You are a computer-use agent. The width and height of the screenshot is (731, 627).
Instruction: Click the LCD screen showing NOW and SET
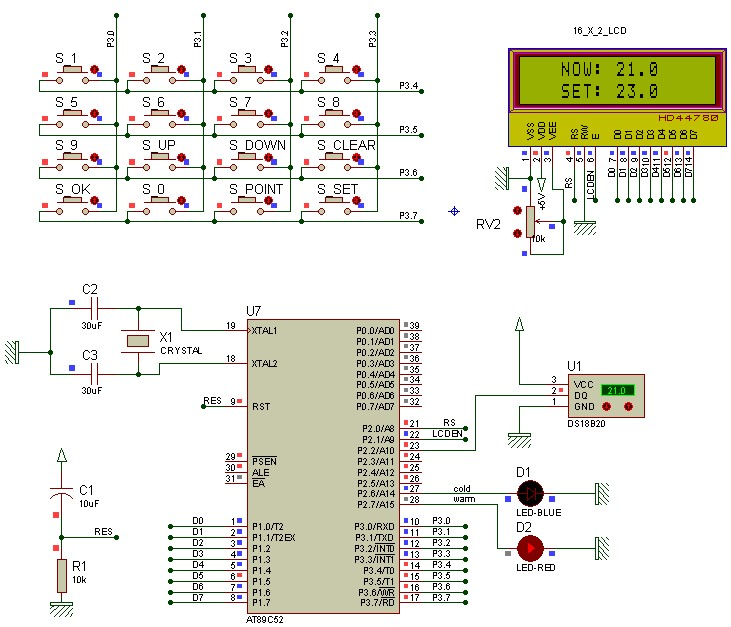click(617, 80)
